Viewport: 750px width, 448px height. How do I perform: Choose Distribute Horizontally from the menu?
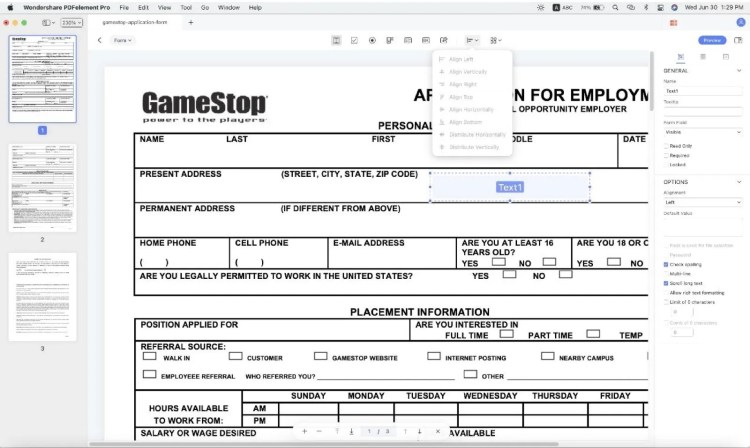(477, 134)
